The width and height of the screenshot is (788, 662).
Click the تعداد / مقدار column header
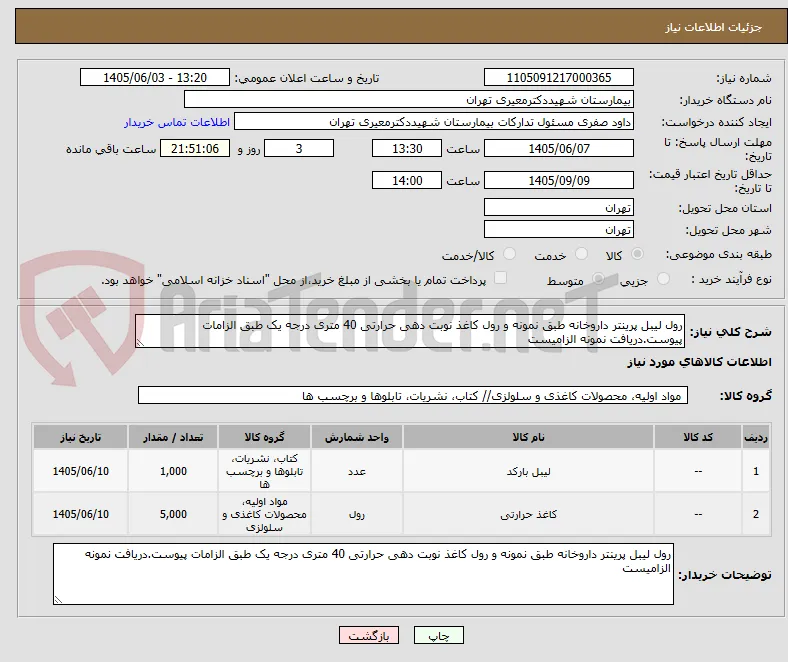(173, 437)
